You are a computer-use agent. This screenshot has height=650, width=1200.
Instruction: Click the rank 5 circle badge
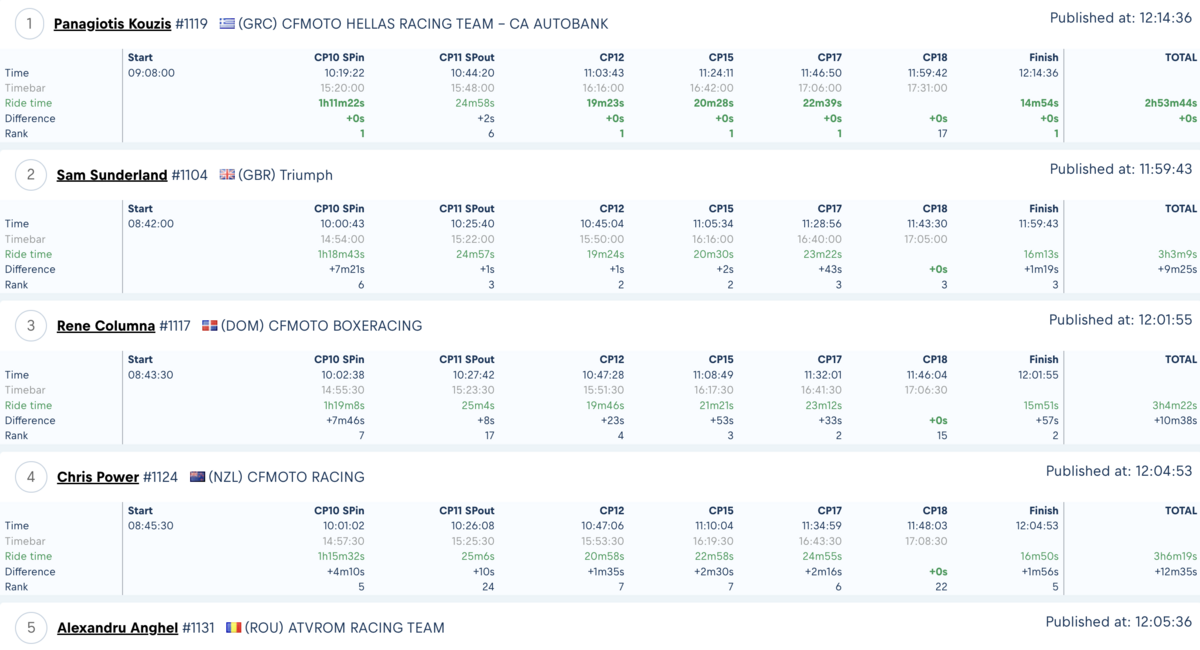coord(31,627)
